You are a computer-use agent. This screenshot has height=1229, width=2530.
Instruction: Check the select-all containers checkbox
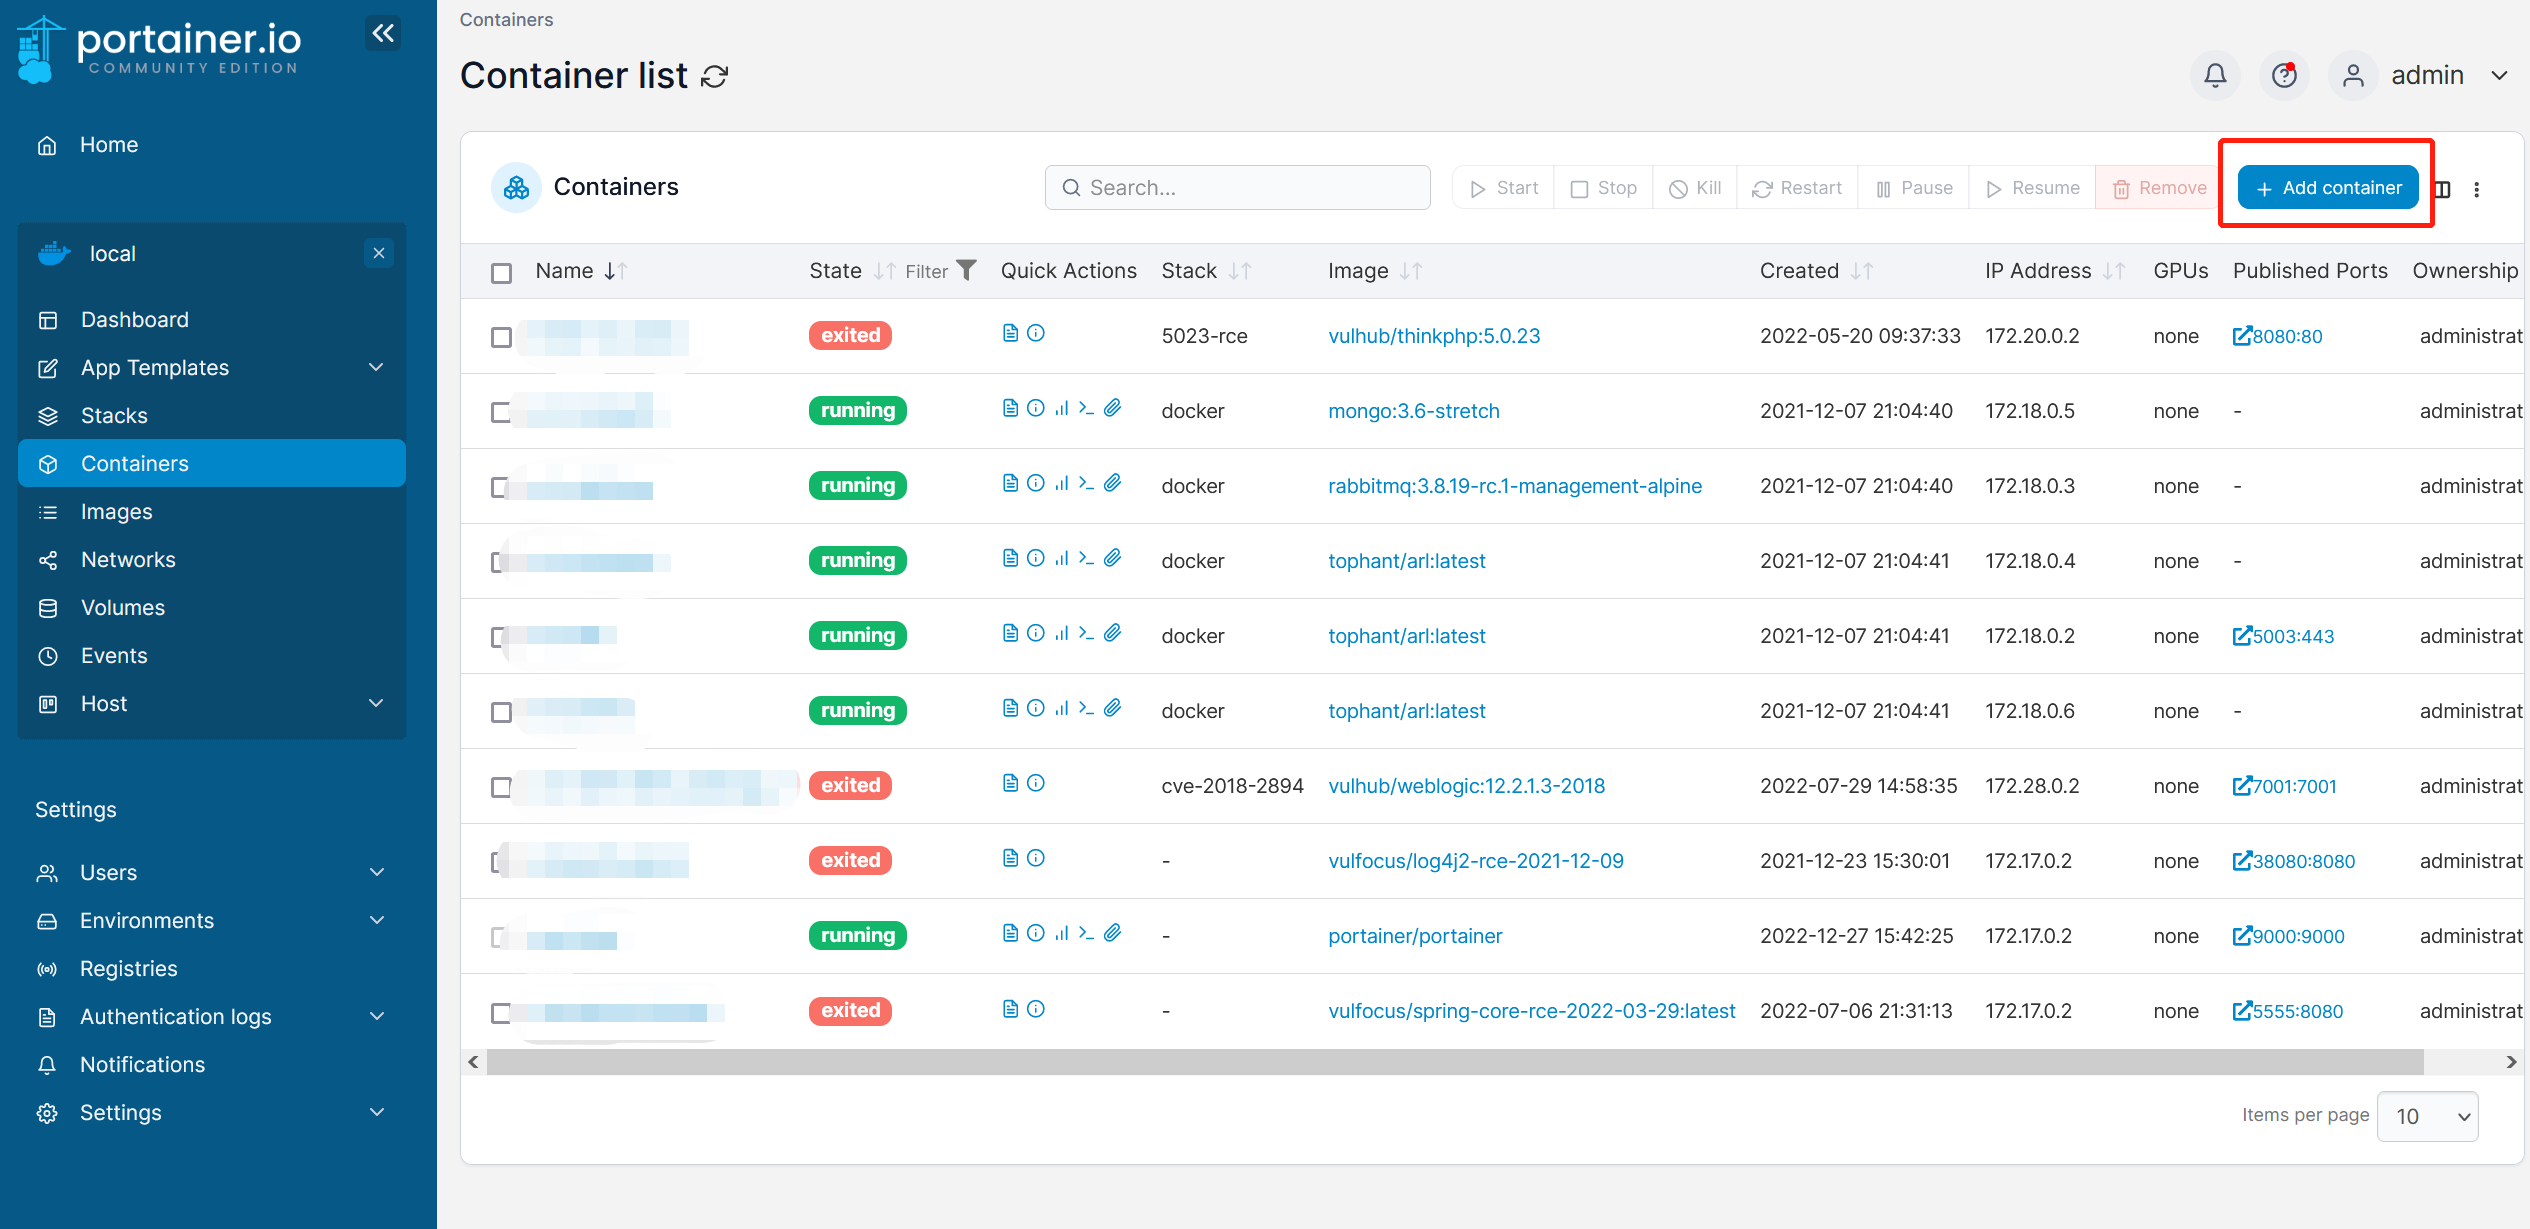[501, 272]
